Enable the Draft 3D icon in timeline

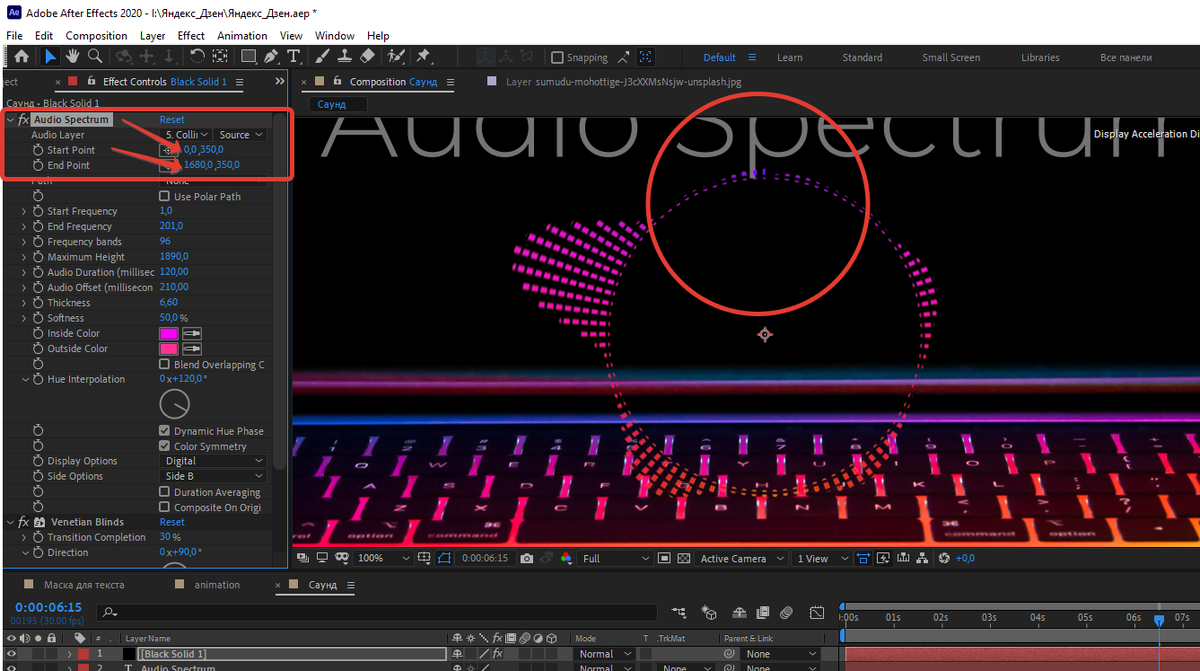click(710, 612)
